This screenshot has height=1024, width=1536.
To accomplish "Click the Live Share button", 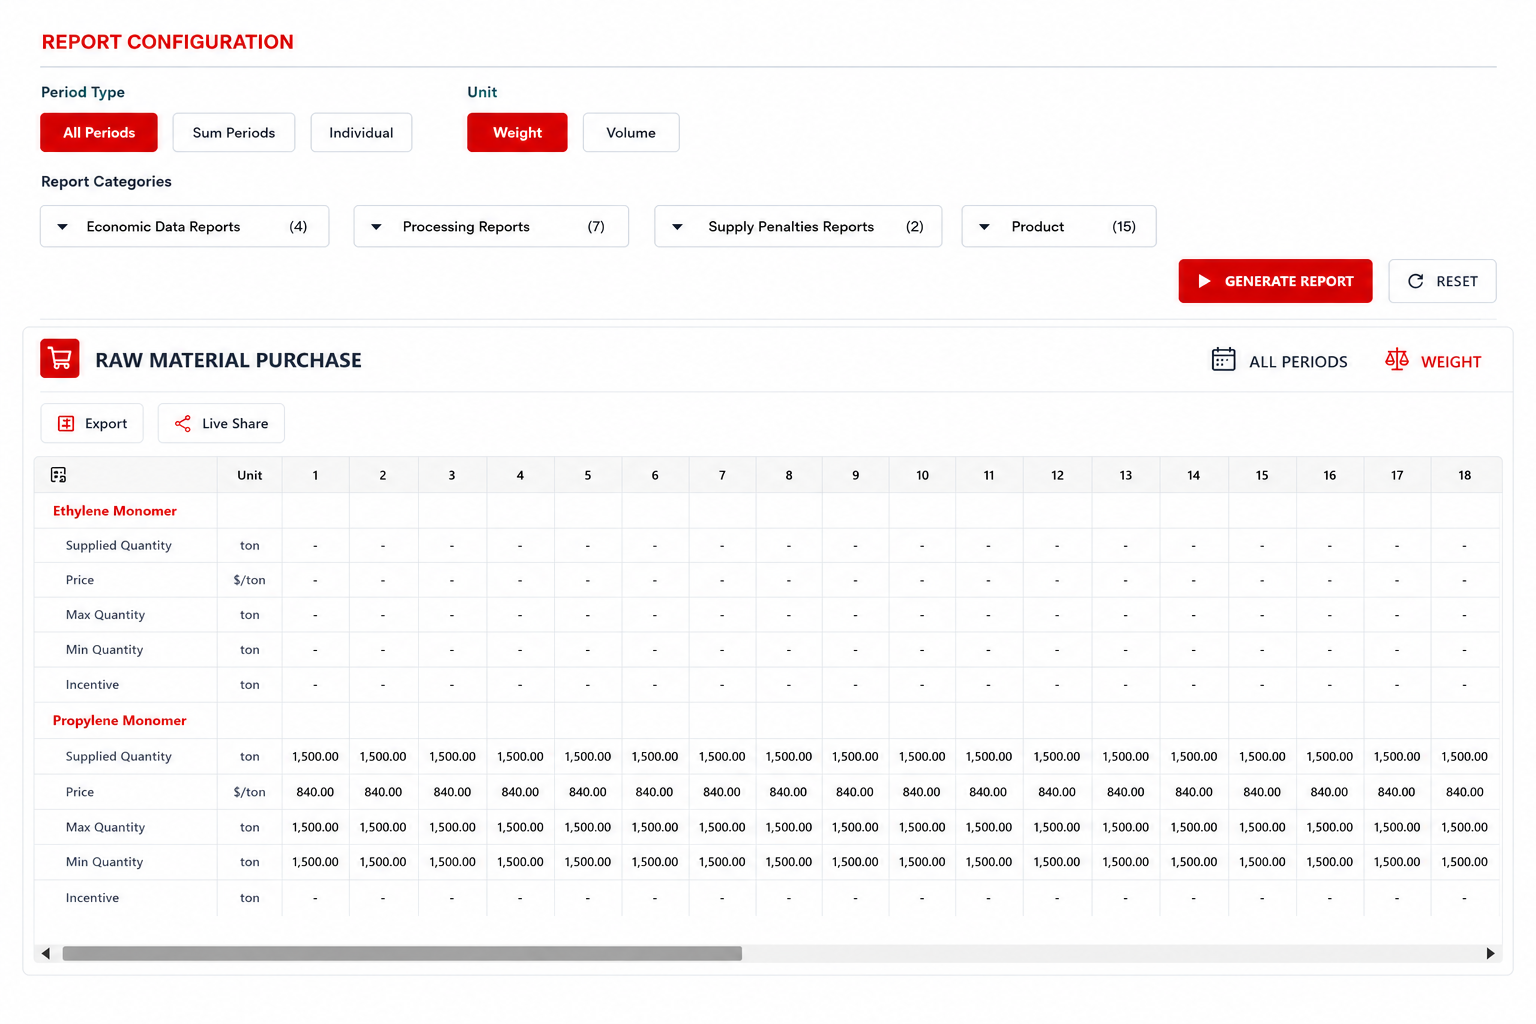I will pos(221,423).
